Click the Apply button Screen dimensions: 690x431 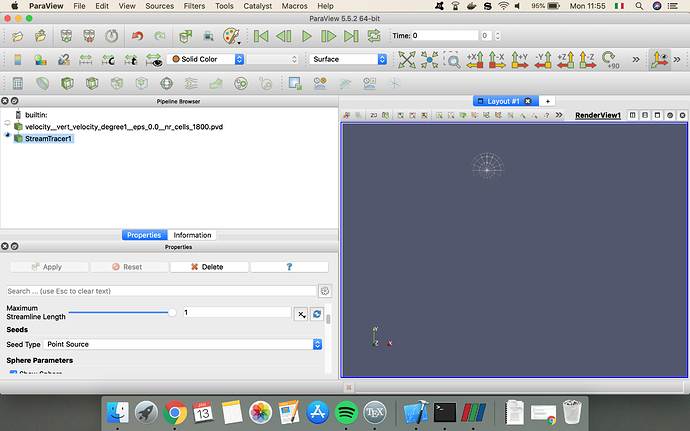coord(49,267)
